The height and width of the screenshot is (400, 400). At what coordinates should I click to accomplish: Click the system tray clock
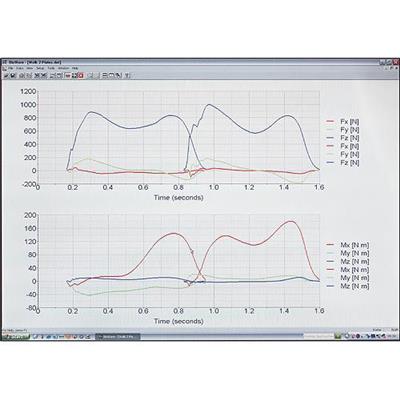(x=393, y=337)
